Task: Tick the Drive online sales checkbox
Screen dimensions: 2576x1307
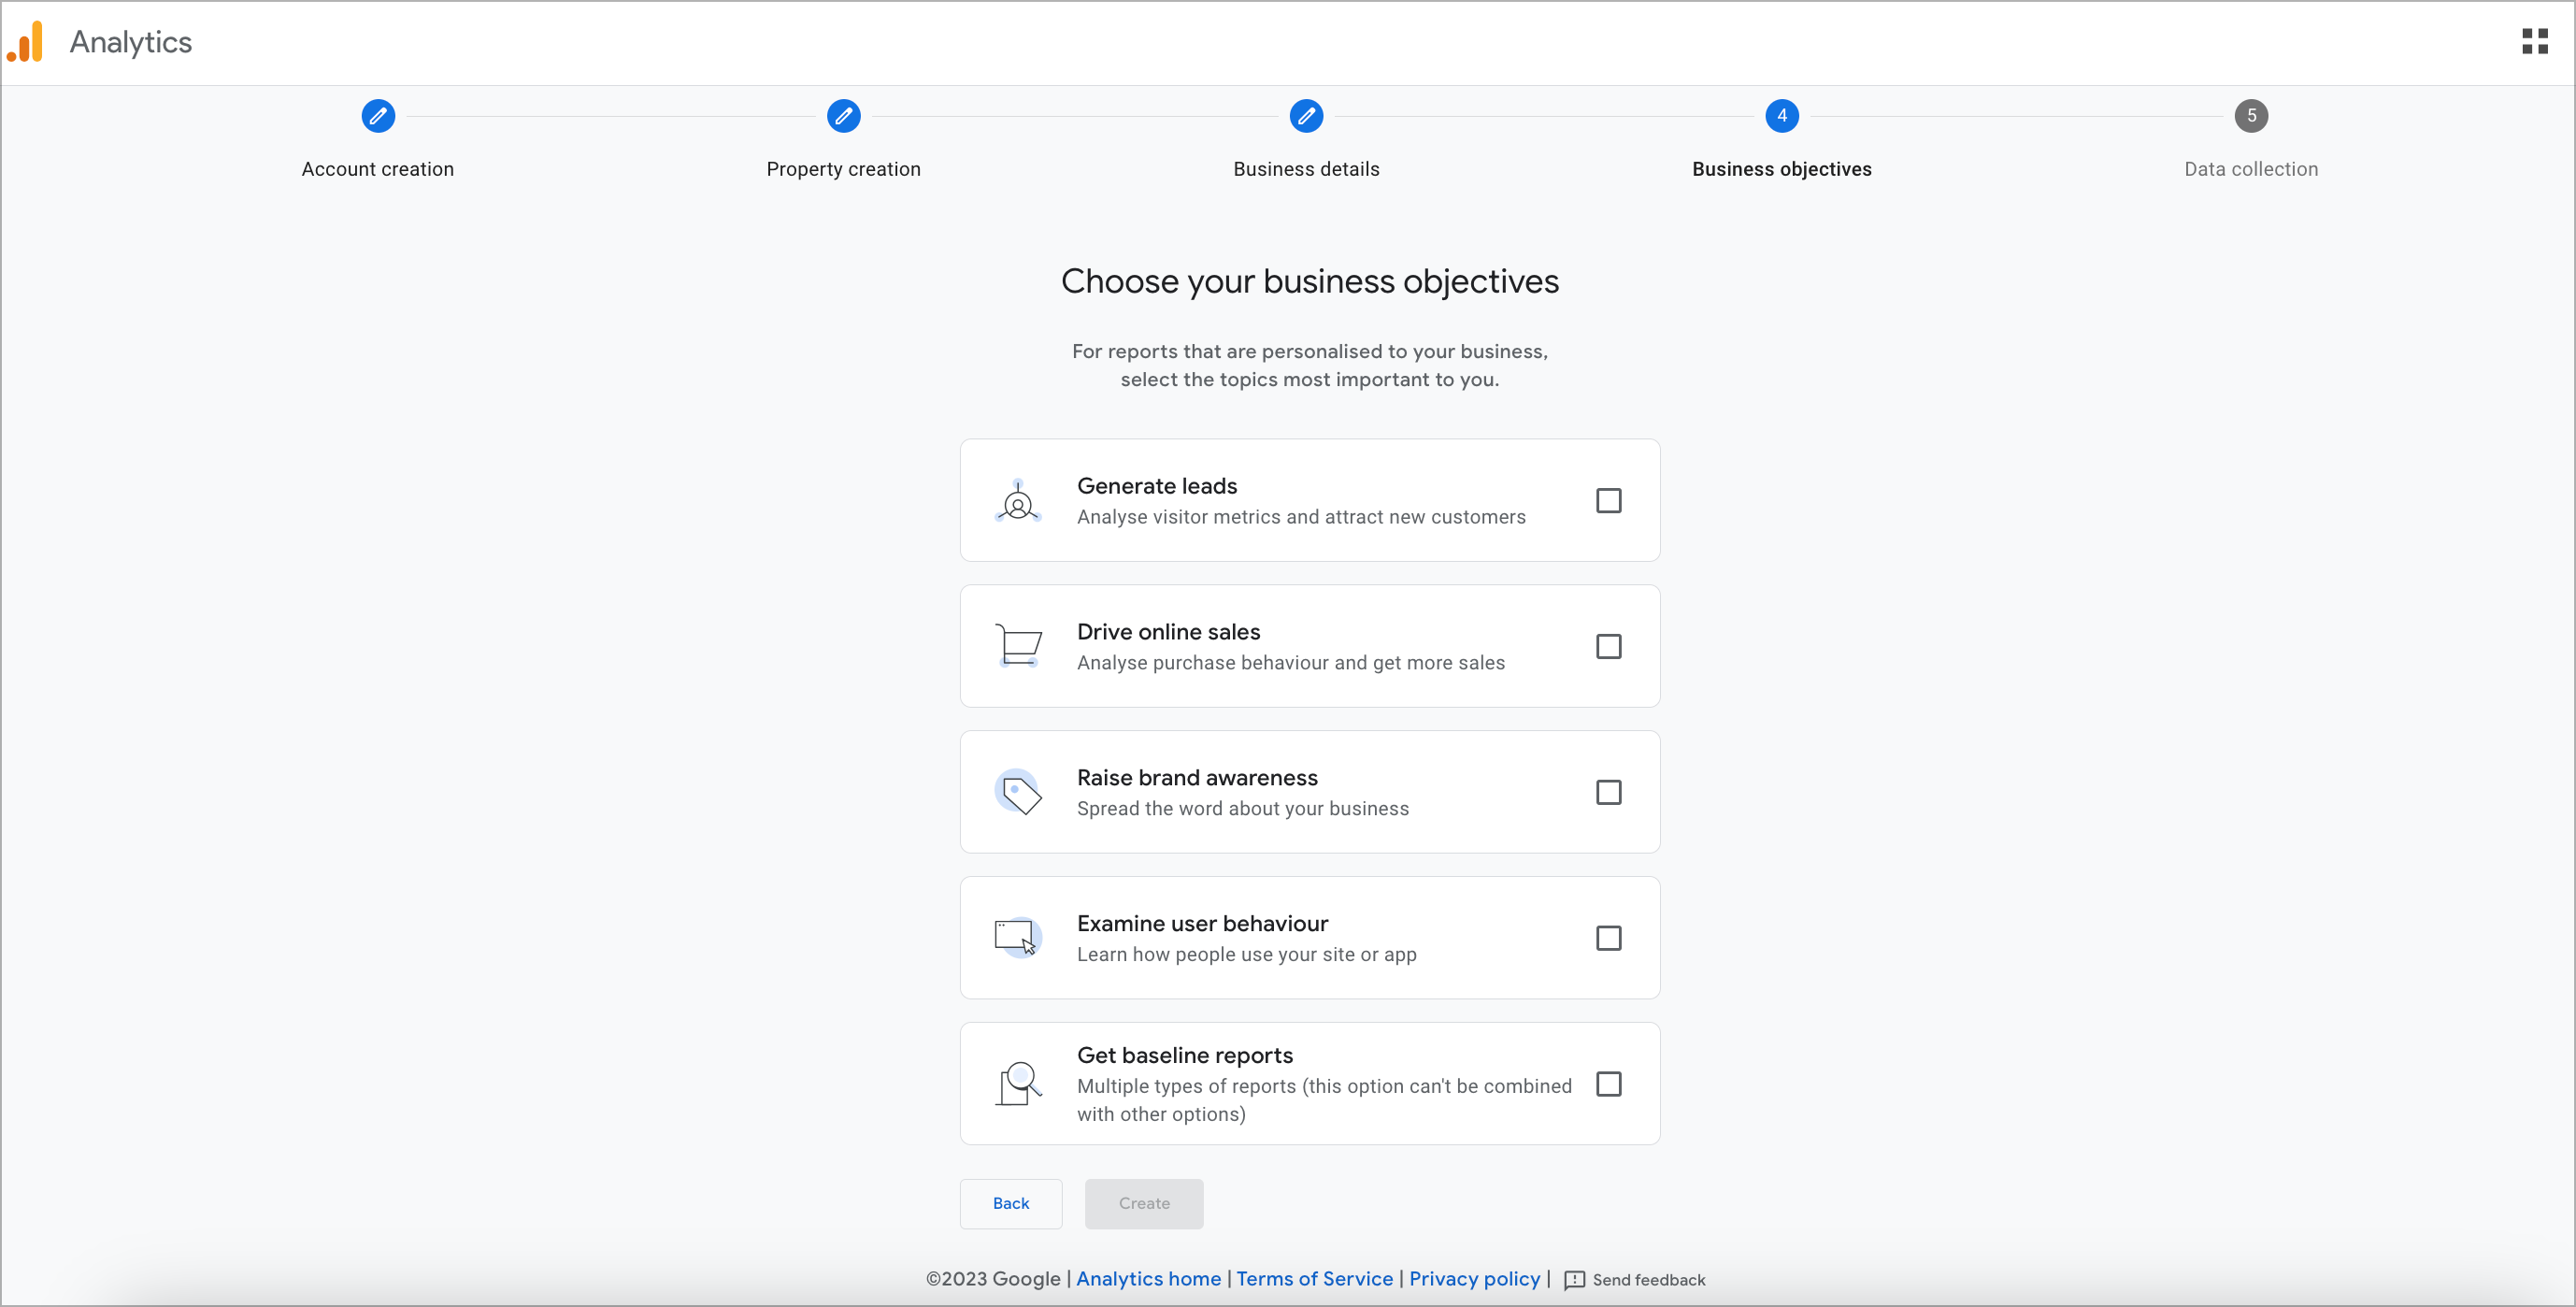Action: [x=1608, y=647]
